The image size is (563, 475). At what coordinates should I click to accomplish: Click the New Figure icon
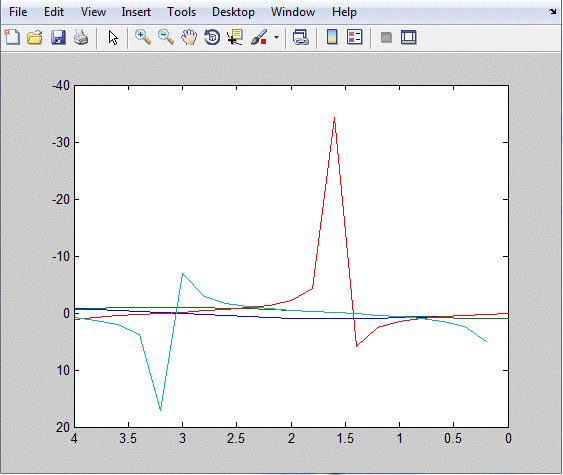click(x=12, y=37)
